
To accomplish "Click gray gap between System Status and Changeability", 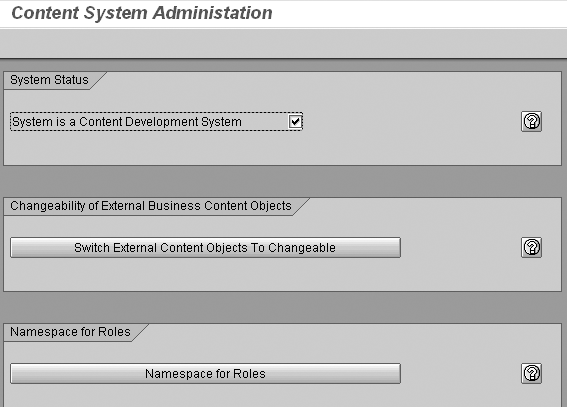I will [x=284, y=181].
